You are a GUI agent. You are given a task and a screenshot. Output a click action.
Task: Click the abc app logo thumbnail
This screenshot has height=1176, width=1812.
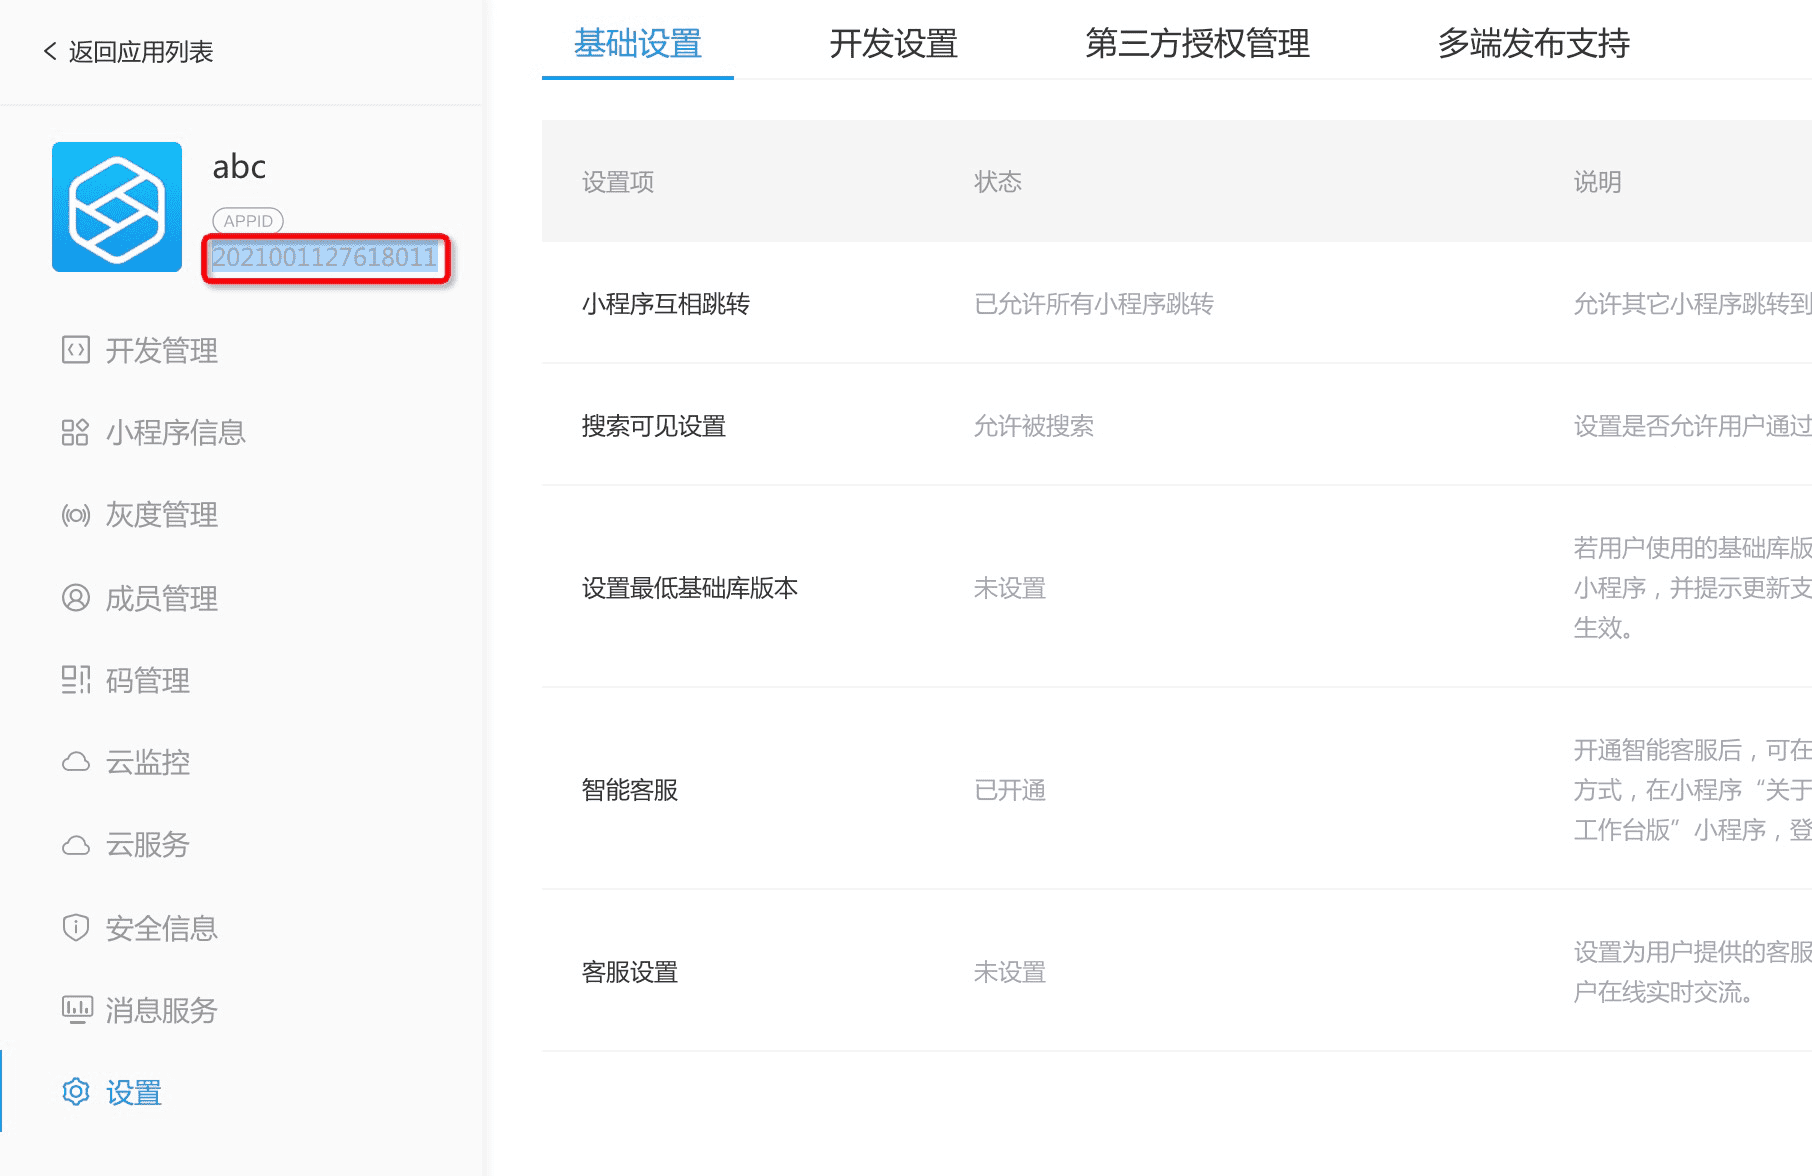(116, 207)
